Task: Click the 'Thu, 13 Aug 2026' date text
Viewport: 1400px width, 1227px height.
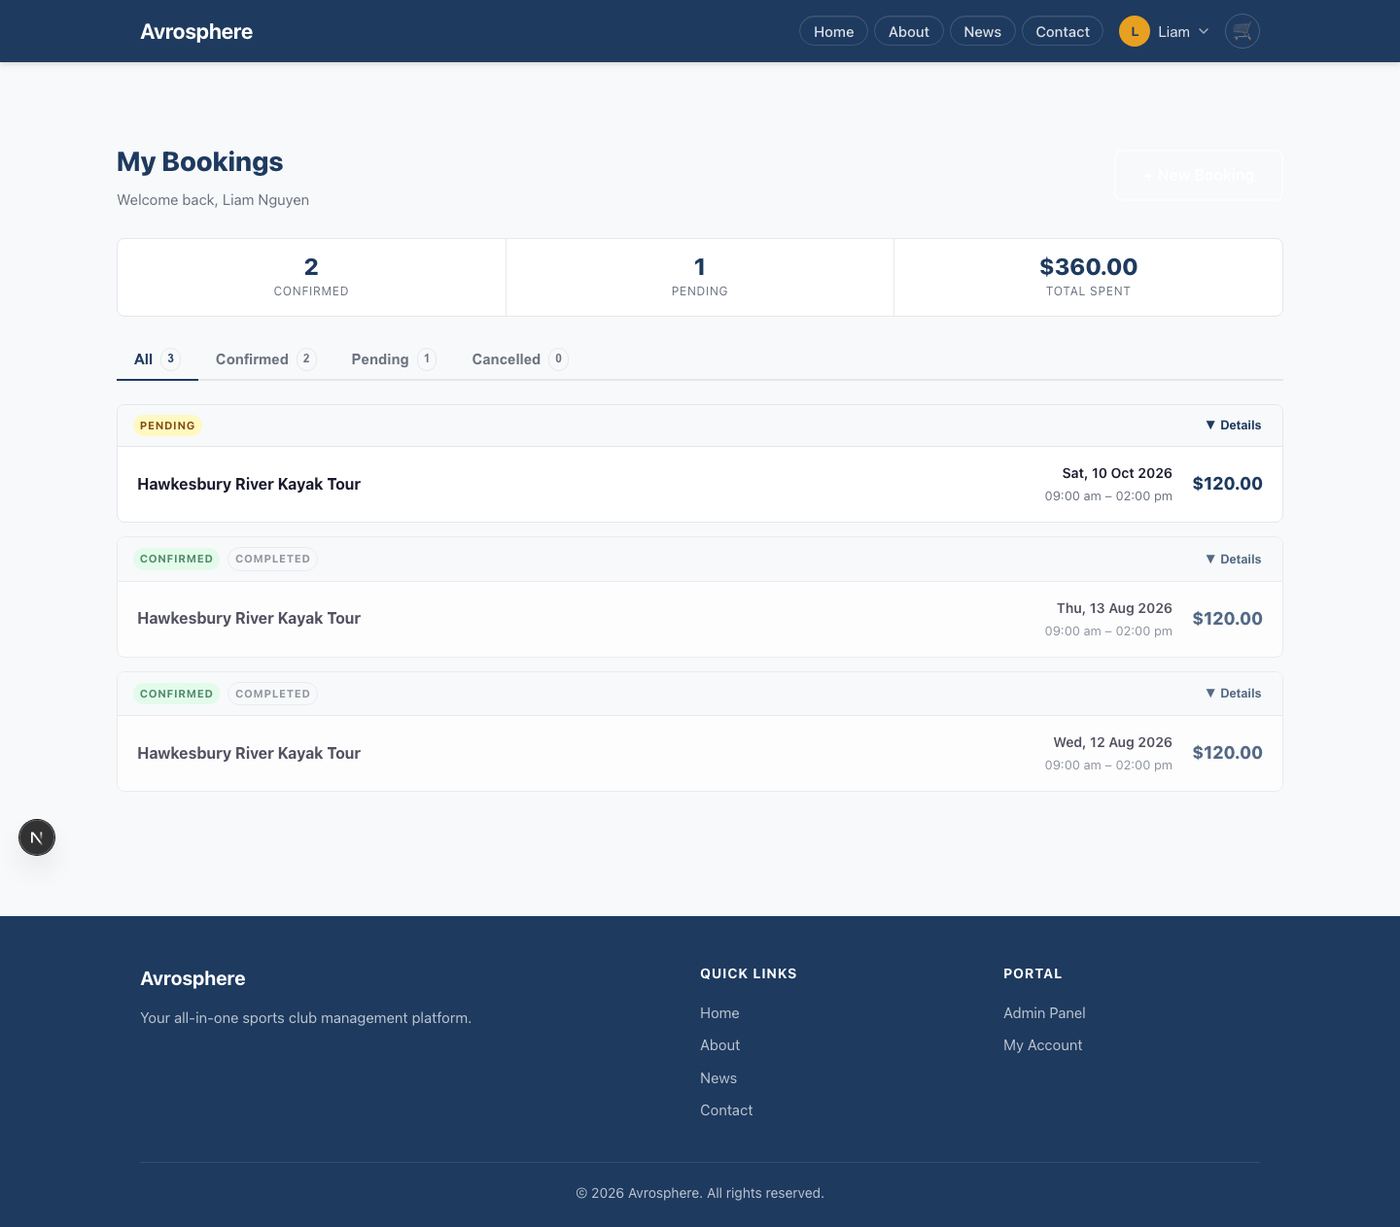Action: (x=1114, y=608)
